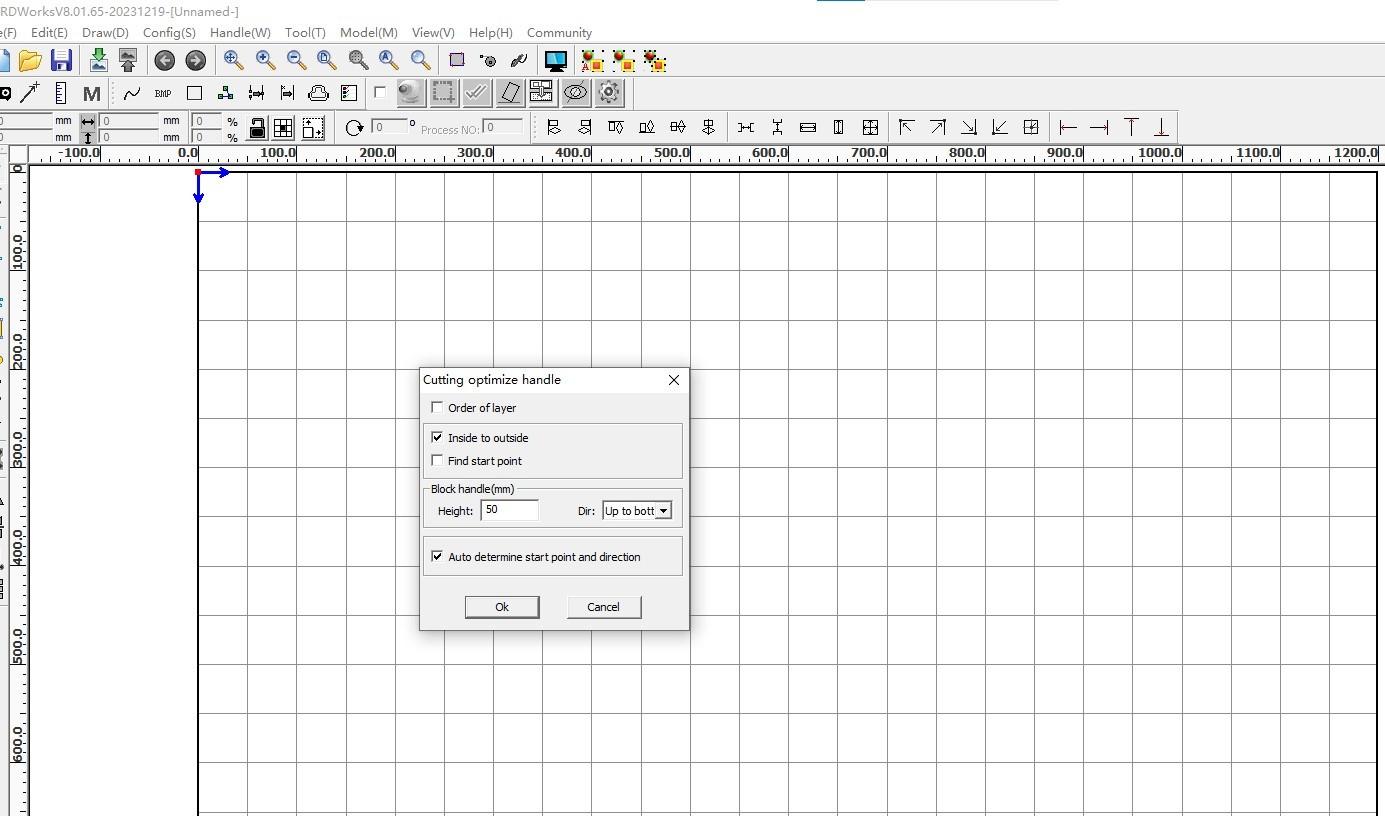
Task: Click the Process NO input field
Action: click(503, 127)
